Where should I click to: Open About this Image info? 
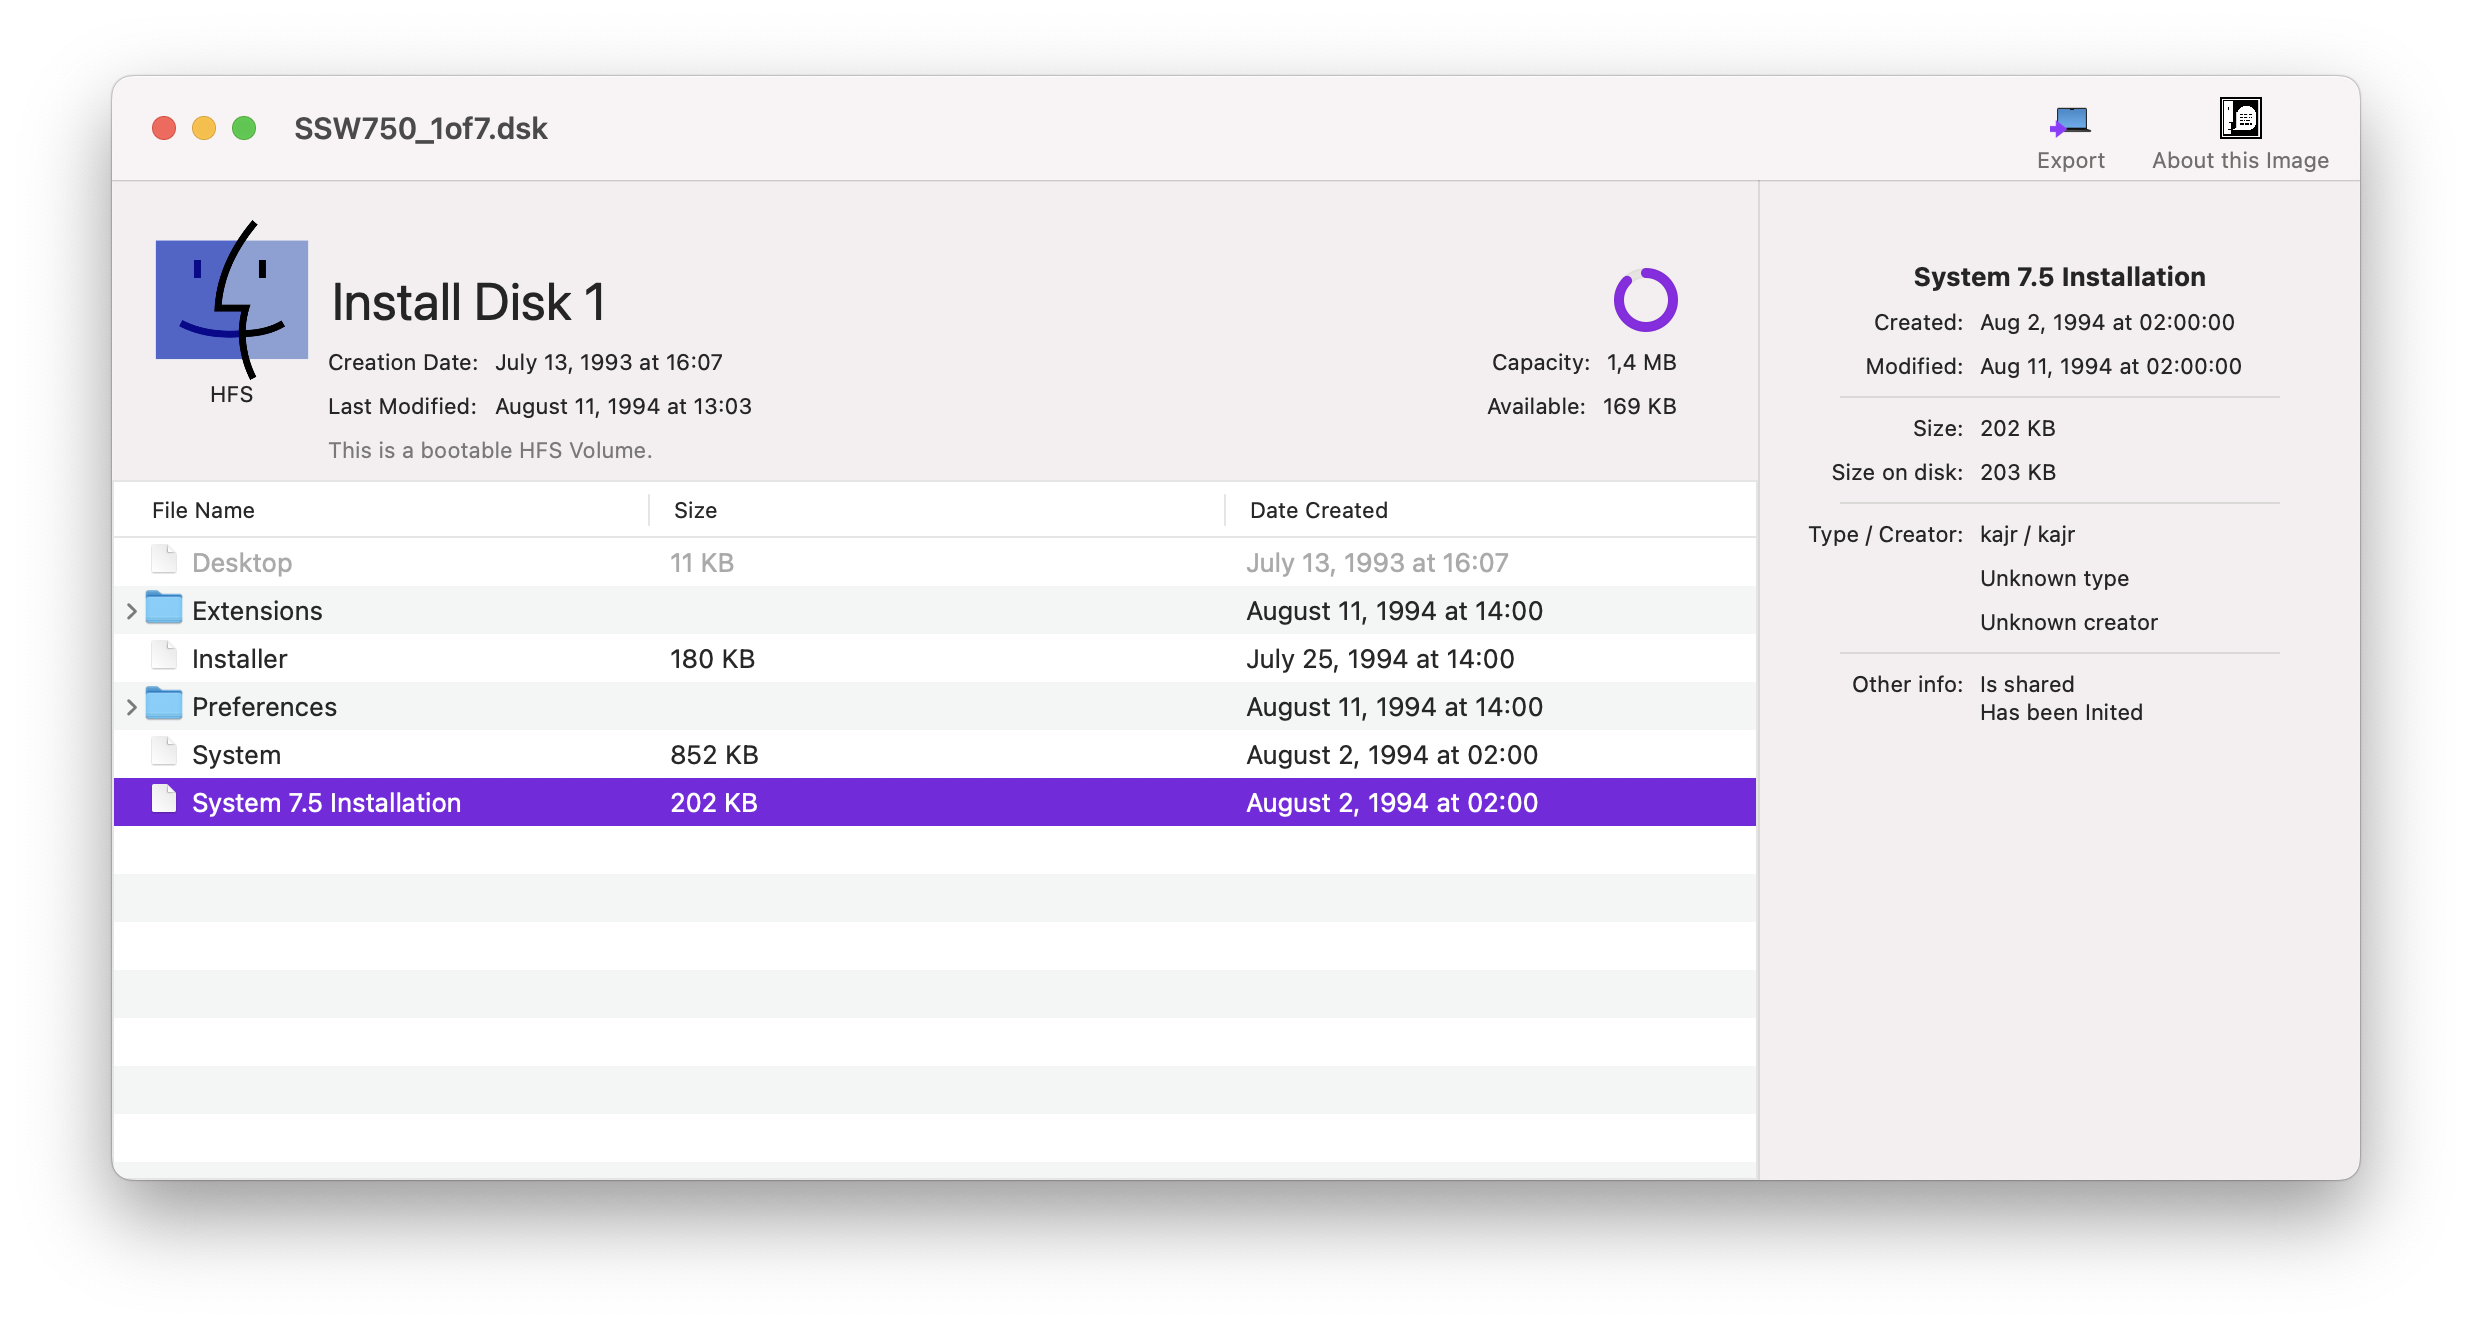coord(2240,135)
